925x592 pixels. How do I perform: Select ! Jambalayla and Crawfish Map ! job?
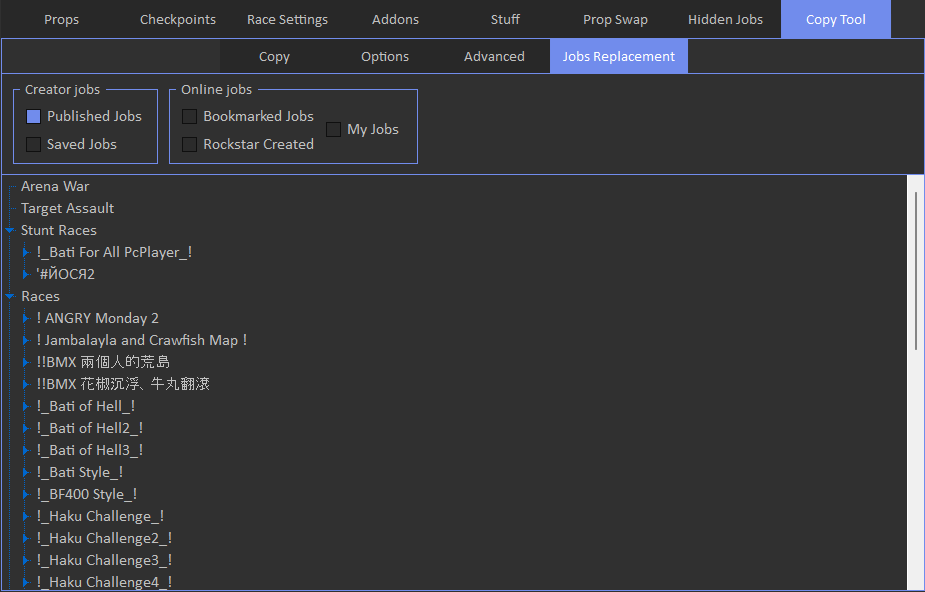coord(142,340)
